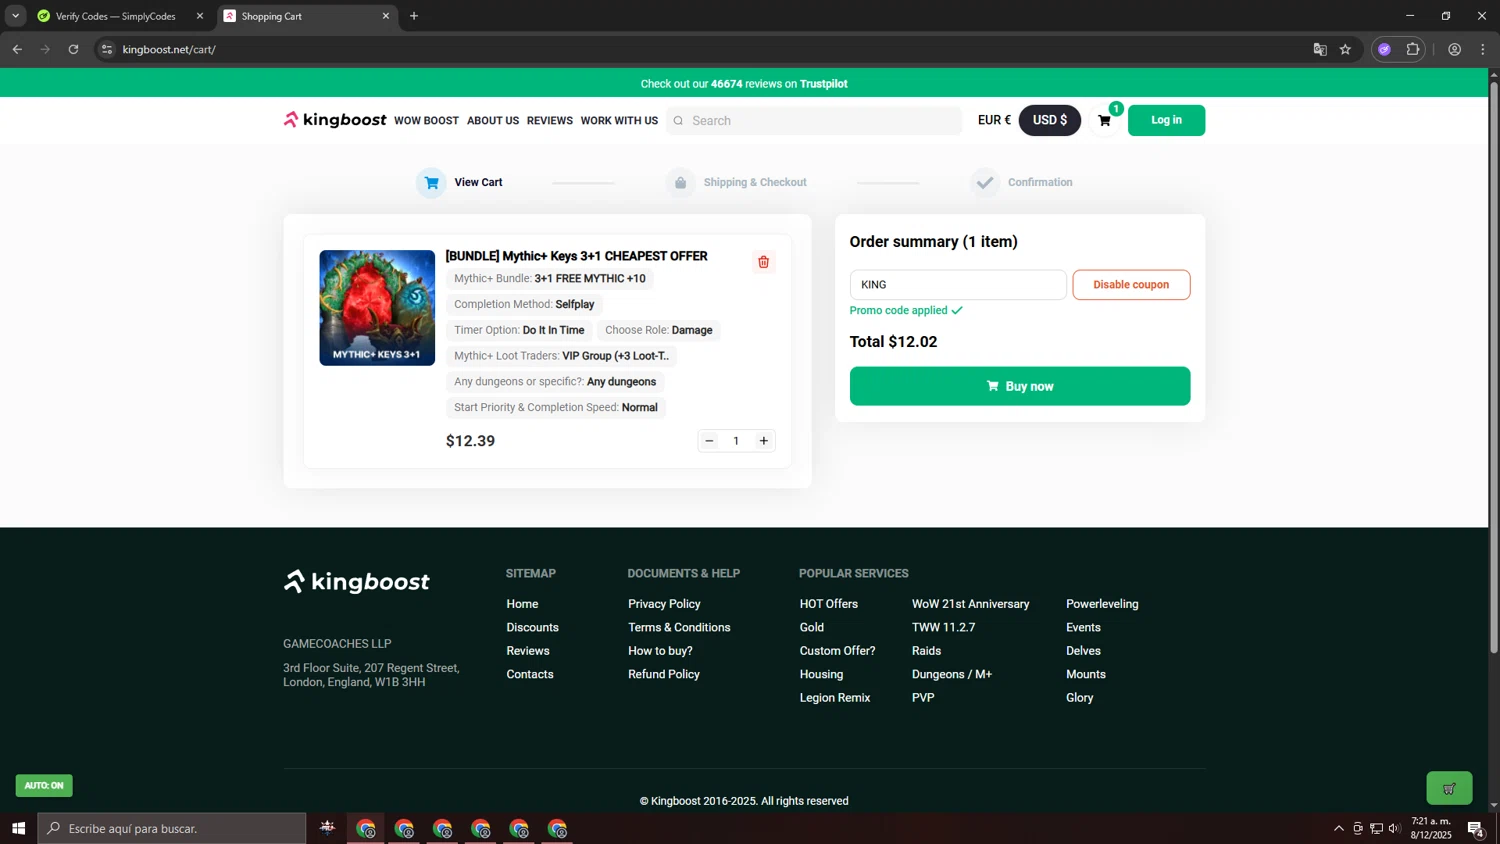Screen dimensions: 1500x844
Task: Click the Log in button
Action: 1166,120
